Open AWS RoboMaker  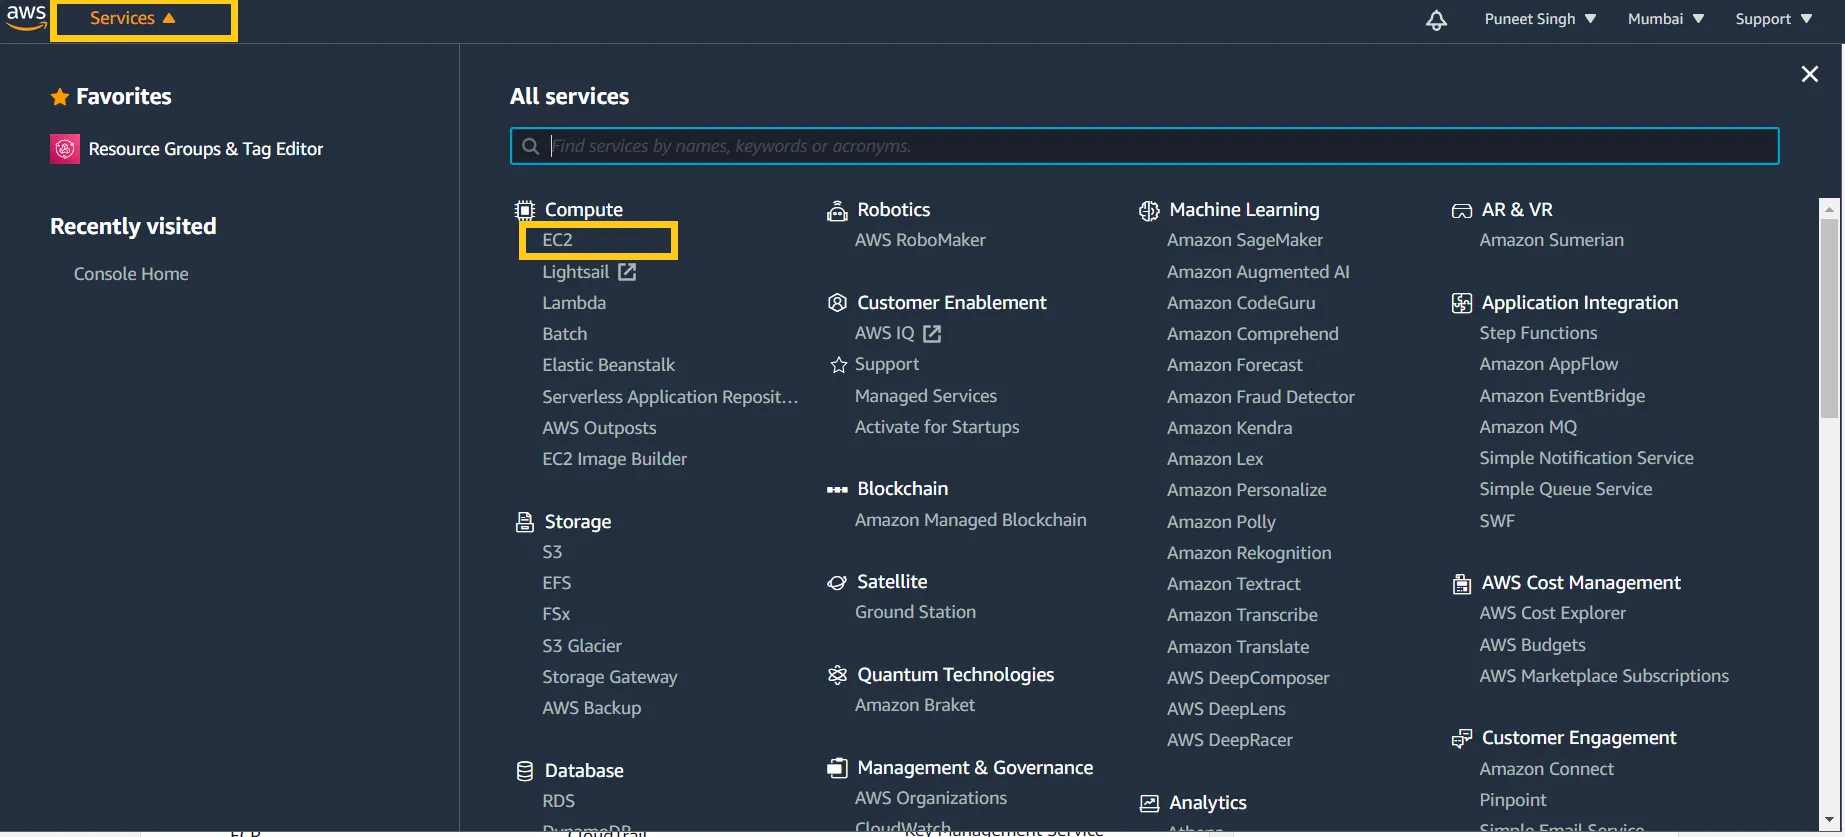[920, 240]
